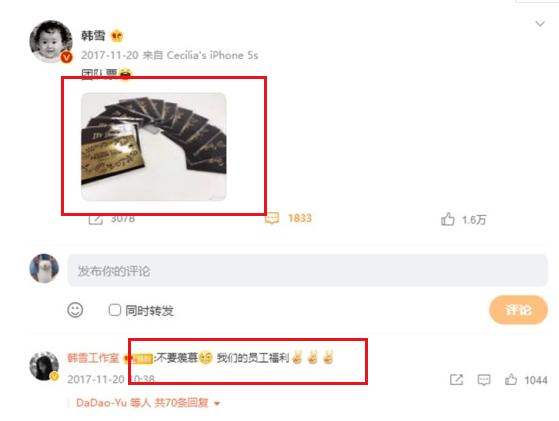Screen dimensions: 559x421
Task: Click the 2017-11-20 post timestamp
Action: (x=109, y=55)
